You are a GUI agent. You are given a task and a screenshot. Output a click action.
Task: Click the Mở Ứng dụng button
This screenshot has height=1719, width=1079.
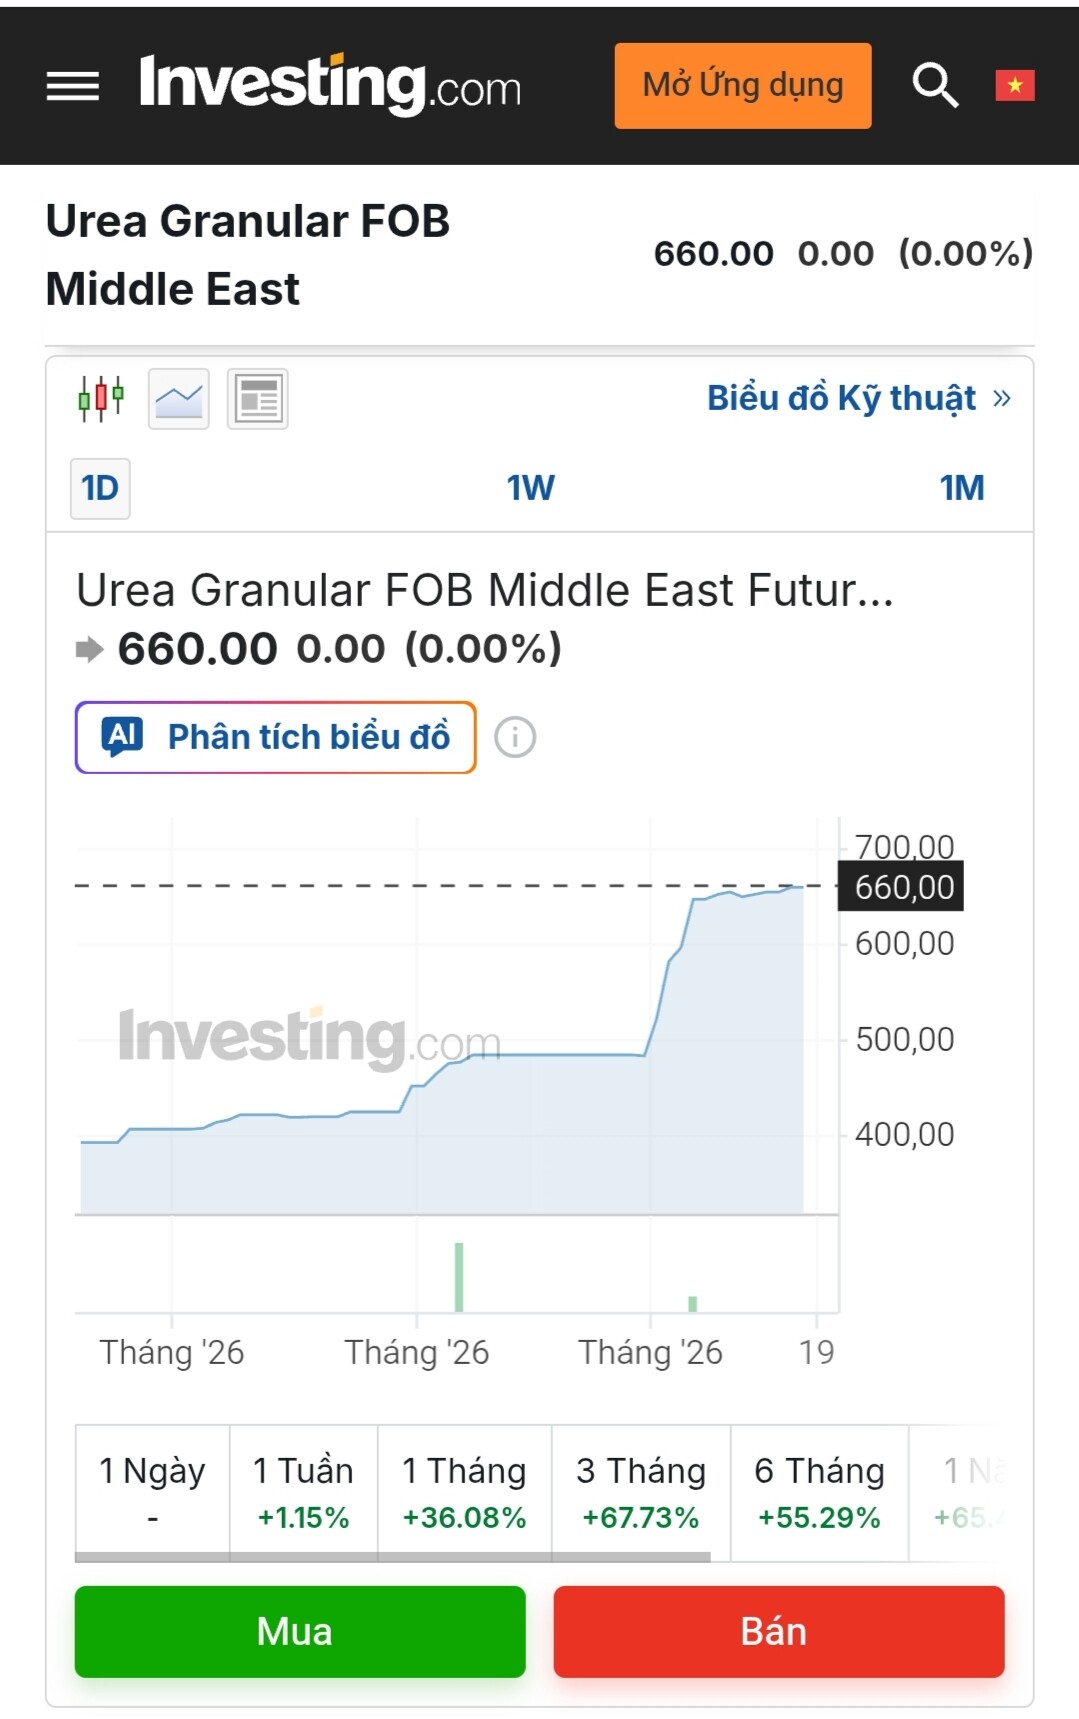(x=742, y=86)
